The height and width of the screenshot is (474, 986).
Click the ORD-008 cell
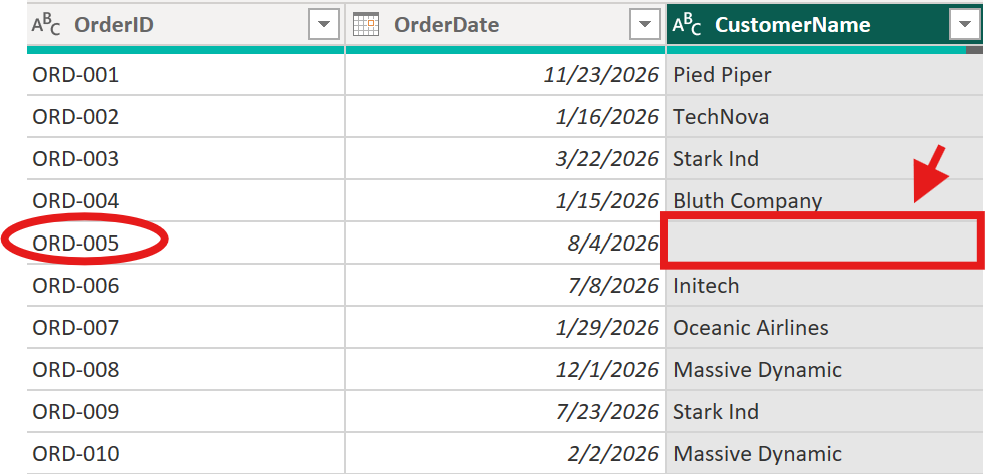coord(186,370)
